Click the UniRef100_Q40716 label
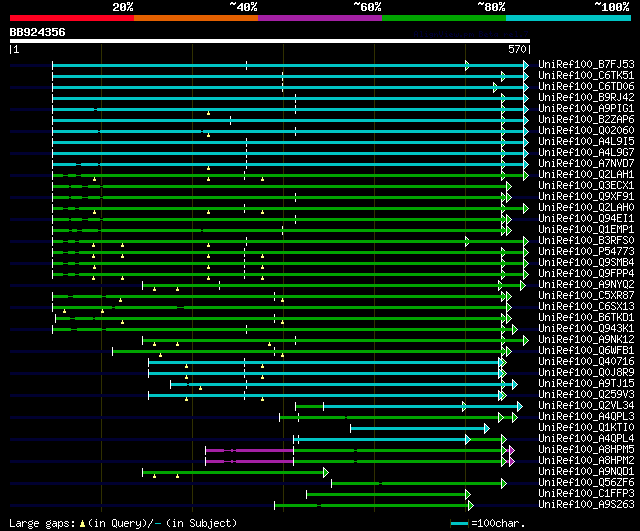 (586, 362)
